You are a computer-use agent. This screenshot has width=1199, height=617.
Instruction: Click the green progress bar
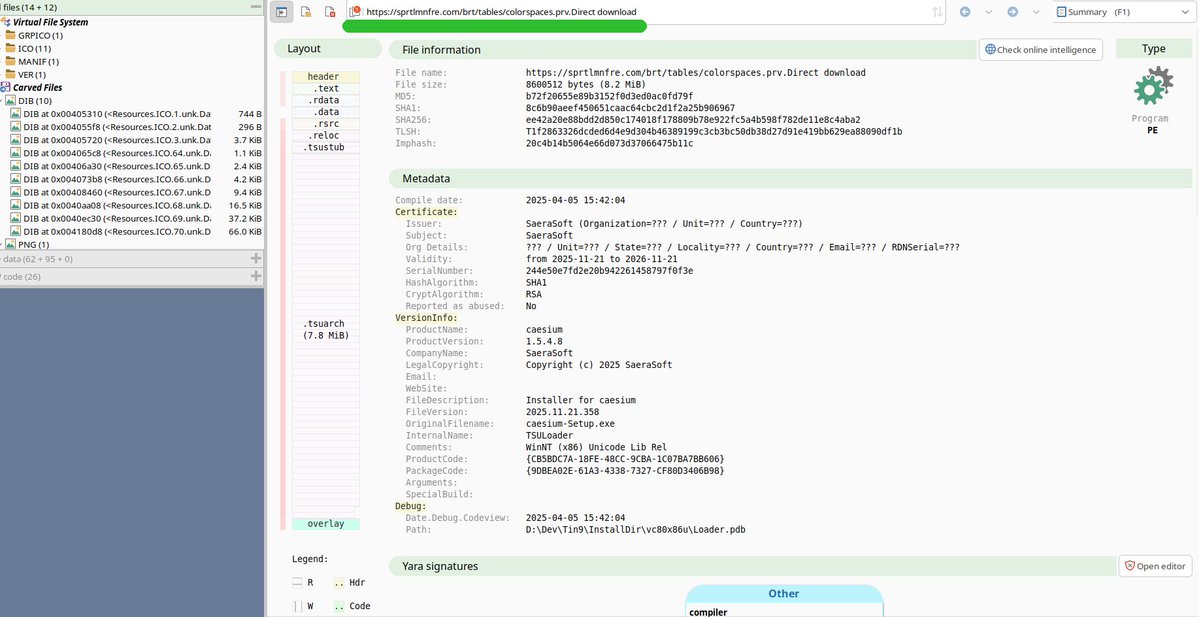point(494,26)
